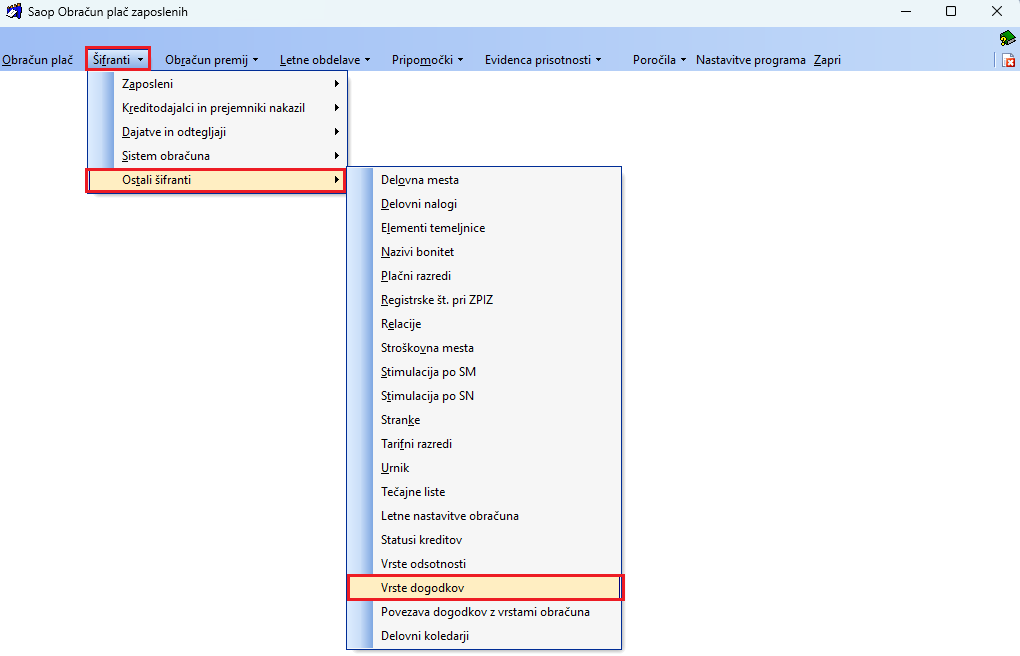The image size is (1020, 656).
Task: Click the red X document icon
Action: (1008, 61)
